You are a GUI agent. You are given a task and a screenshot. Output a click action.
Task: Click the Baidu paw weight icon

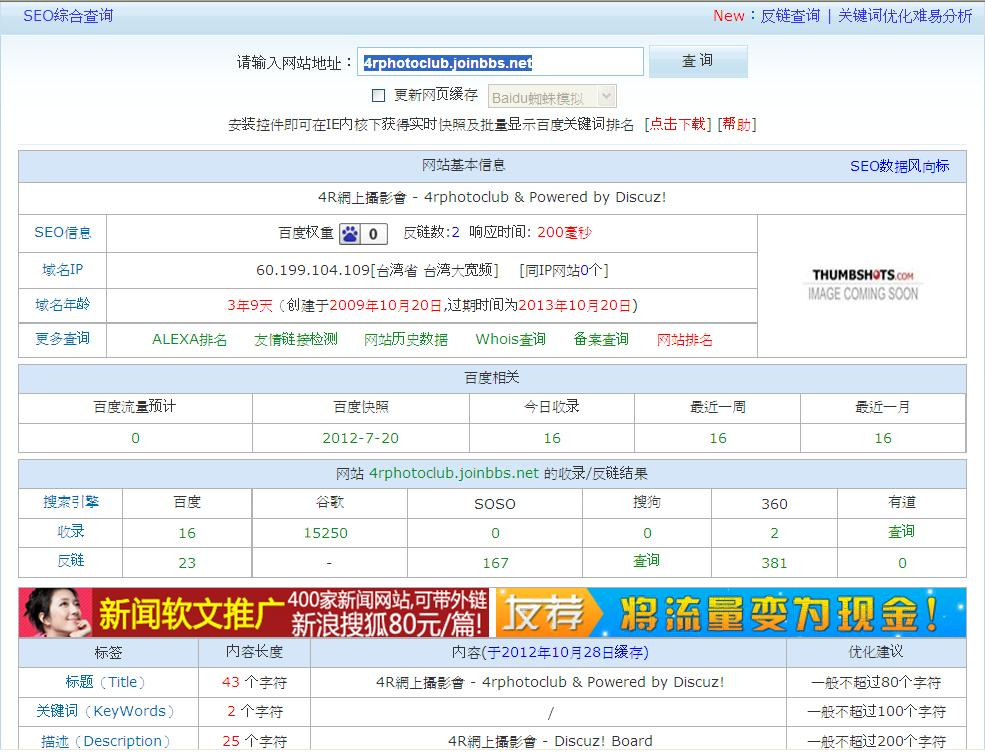(x=349, y=234)
